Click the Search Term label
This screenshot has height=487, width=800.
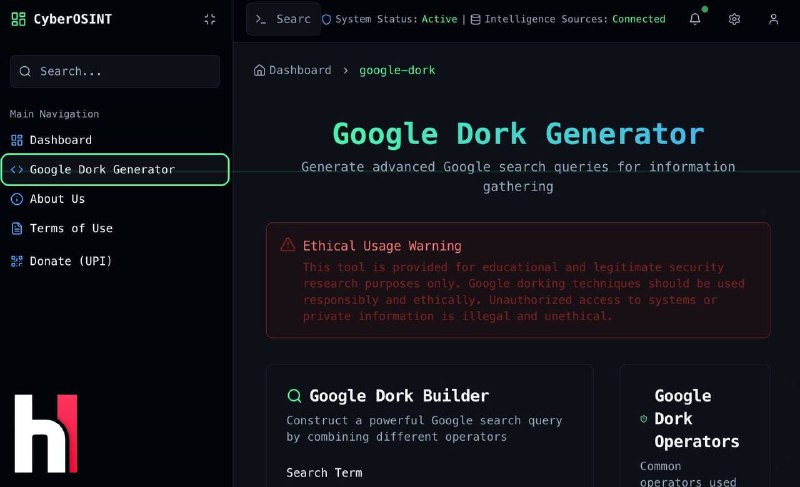click(324, 473)
